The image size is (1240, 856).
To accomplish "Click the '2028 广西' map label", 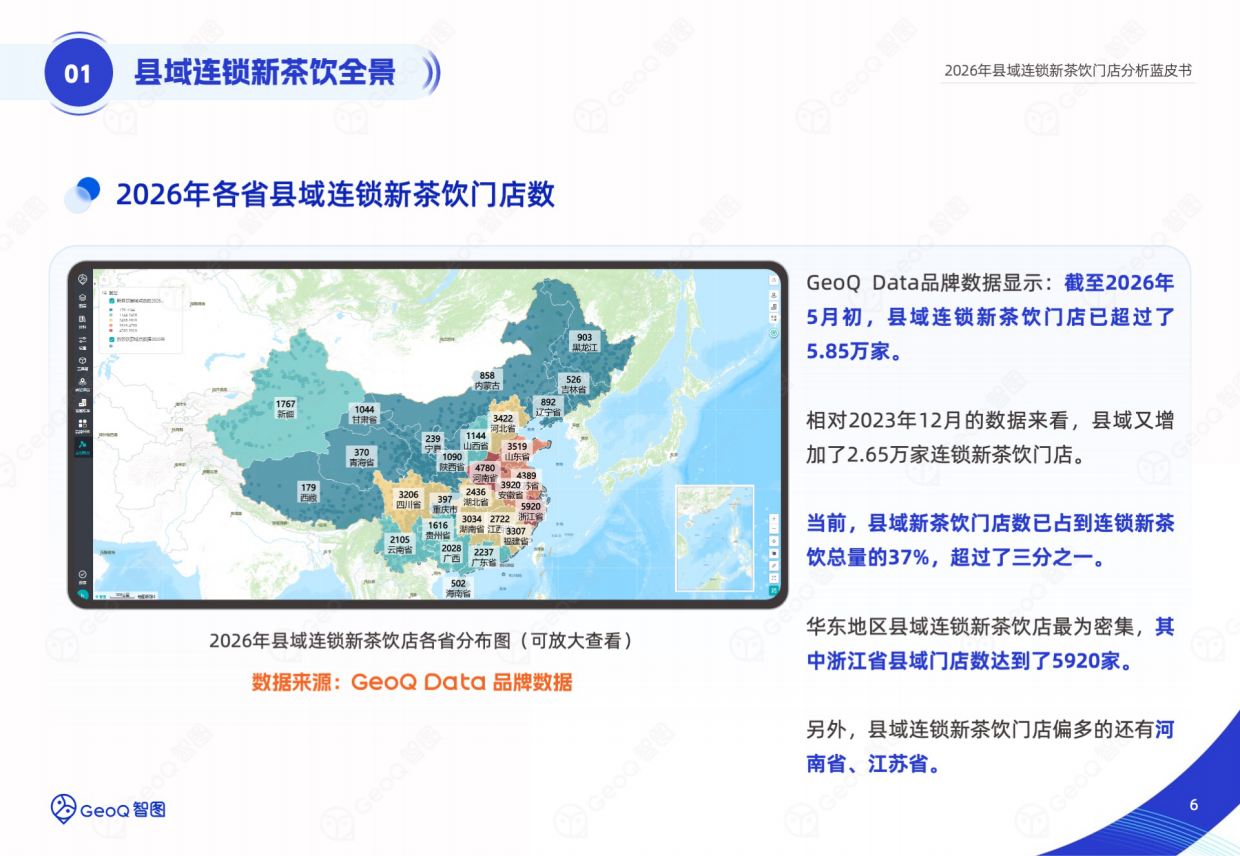I will 452,553.
